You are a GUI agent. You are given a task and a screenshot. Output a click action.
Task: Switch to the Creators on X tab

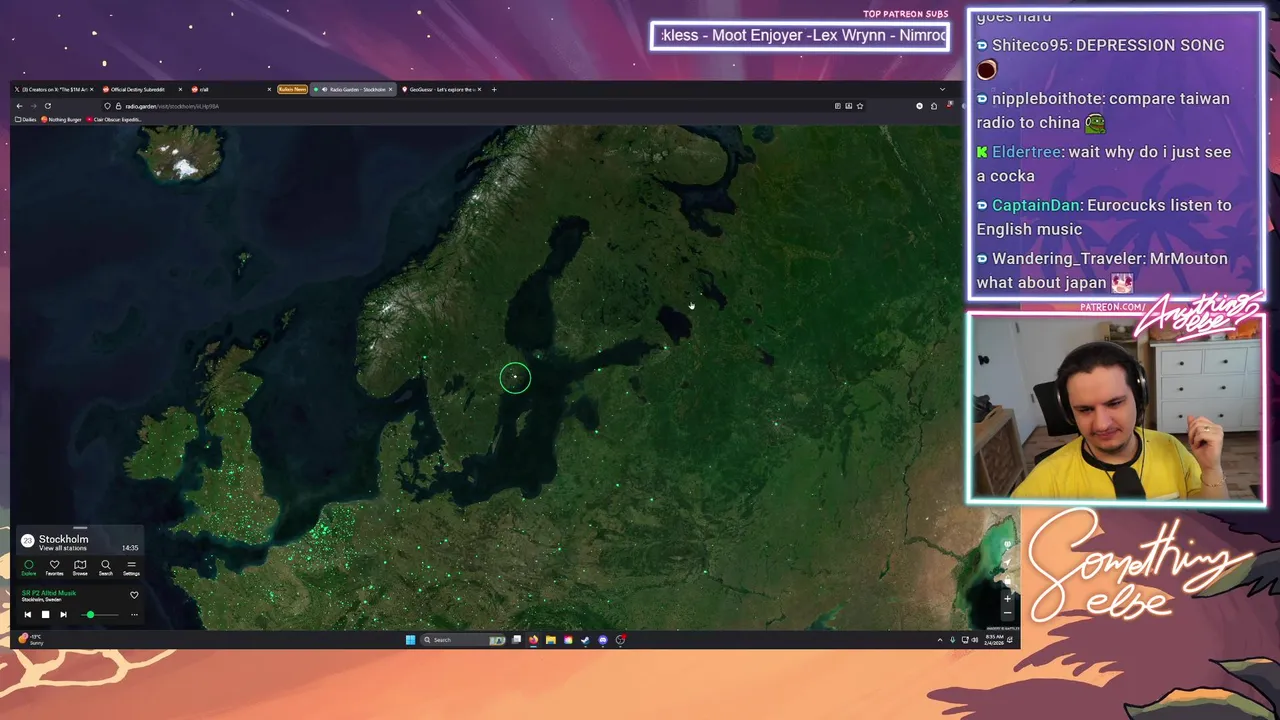tap(53, 89)
